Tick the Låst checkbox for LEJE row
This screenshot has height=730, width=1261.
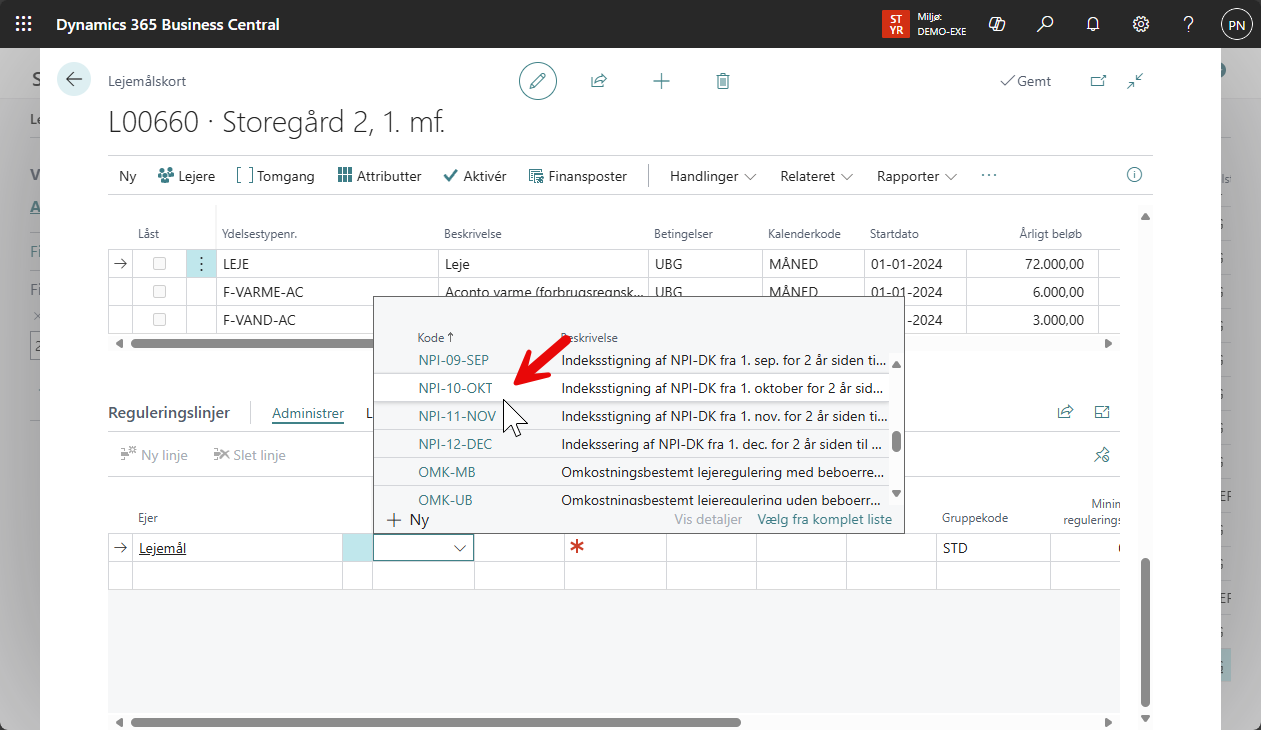[159, 264]
